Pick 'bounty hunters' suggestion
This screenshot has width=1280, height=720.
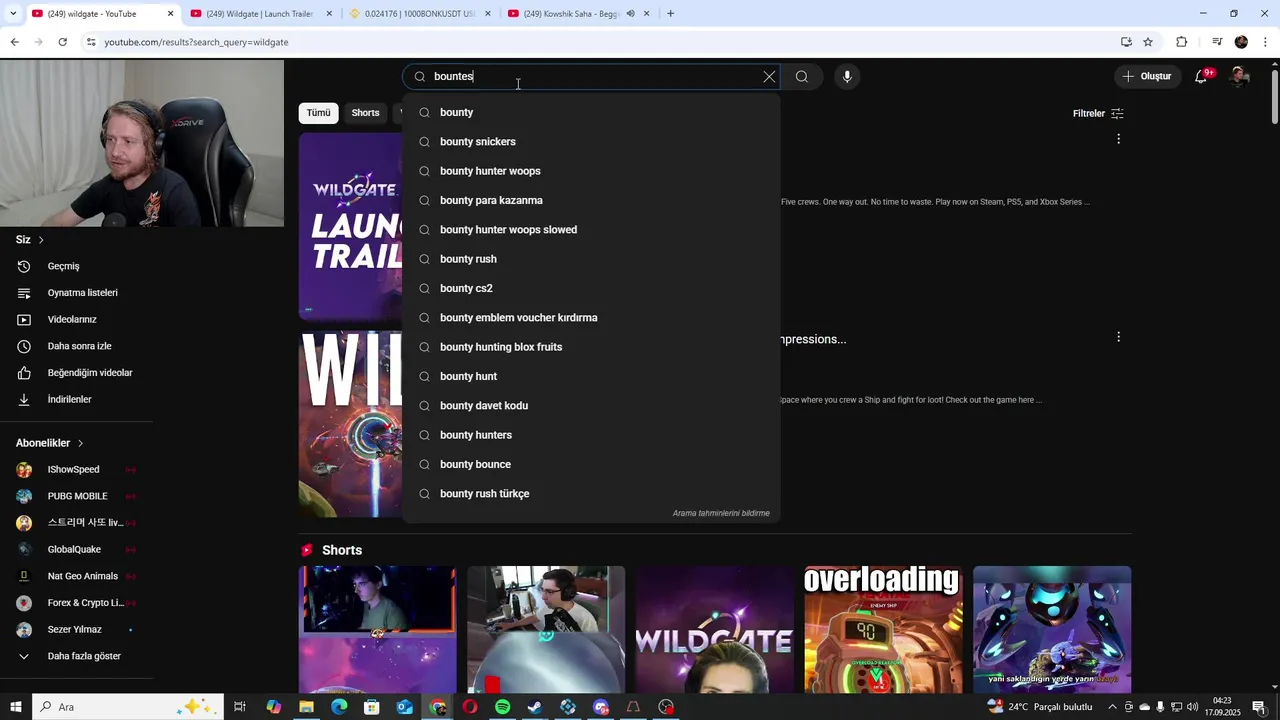click(591, 435)
